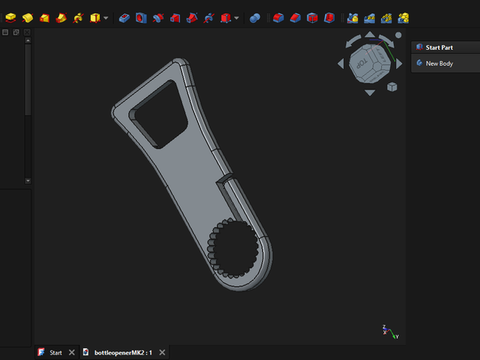Select the Subtractive Primitive red box tool
The image size is (480, 360).
[x=226, y=18]
